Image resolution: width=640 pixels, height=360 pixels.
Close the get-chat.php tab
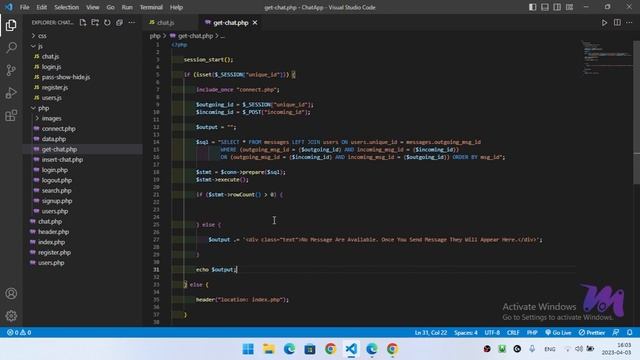tap(255, 23)
